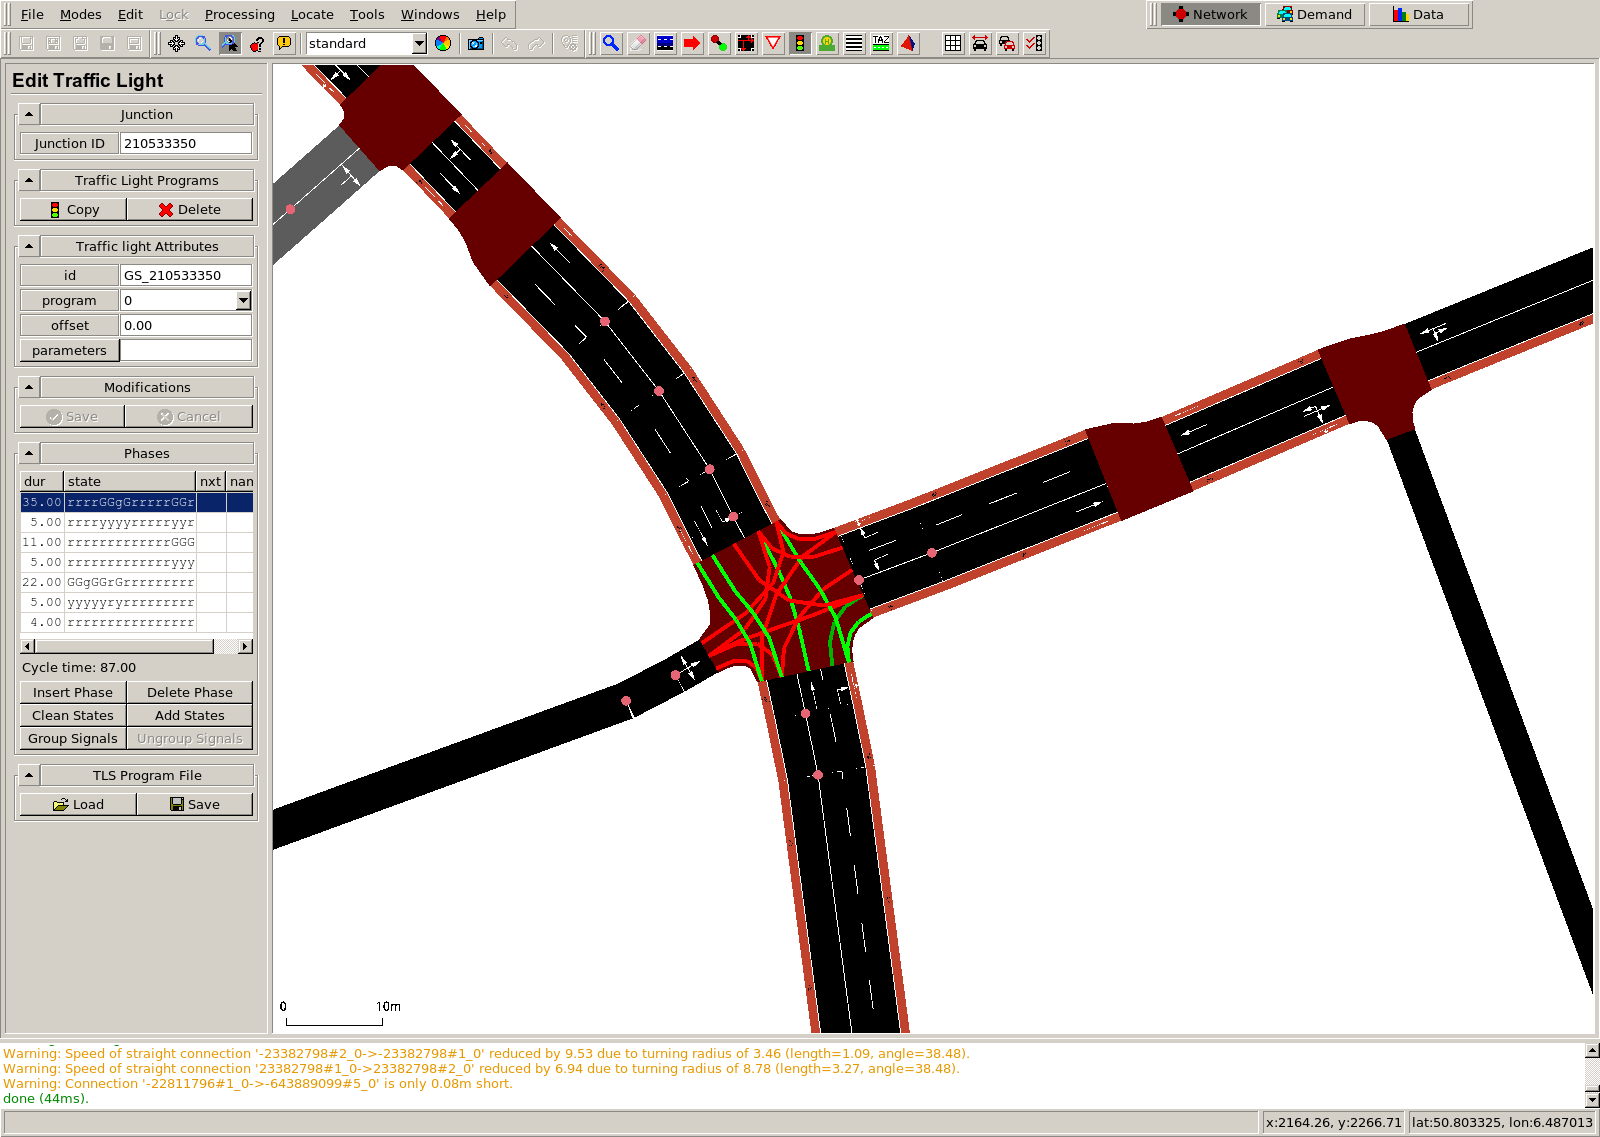
Task: Take a snapshot with the camera icon
Action: pos(476,43)
